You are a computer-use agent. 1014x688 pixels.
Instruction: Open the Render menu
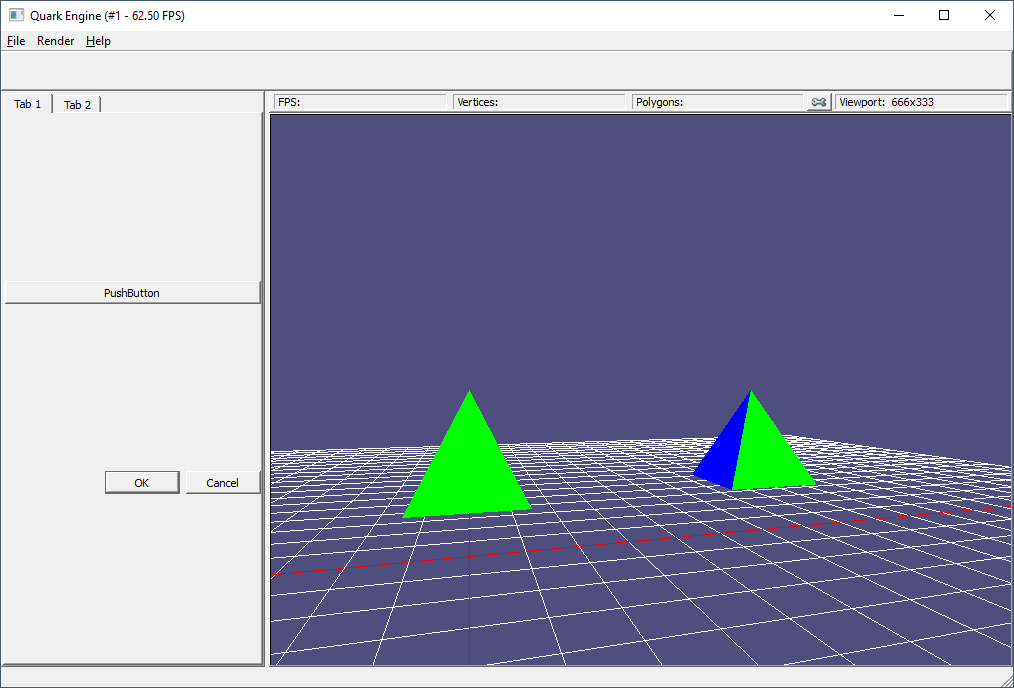56,41
